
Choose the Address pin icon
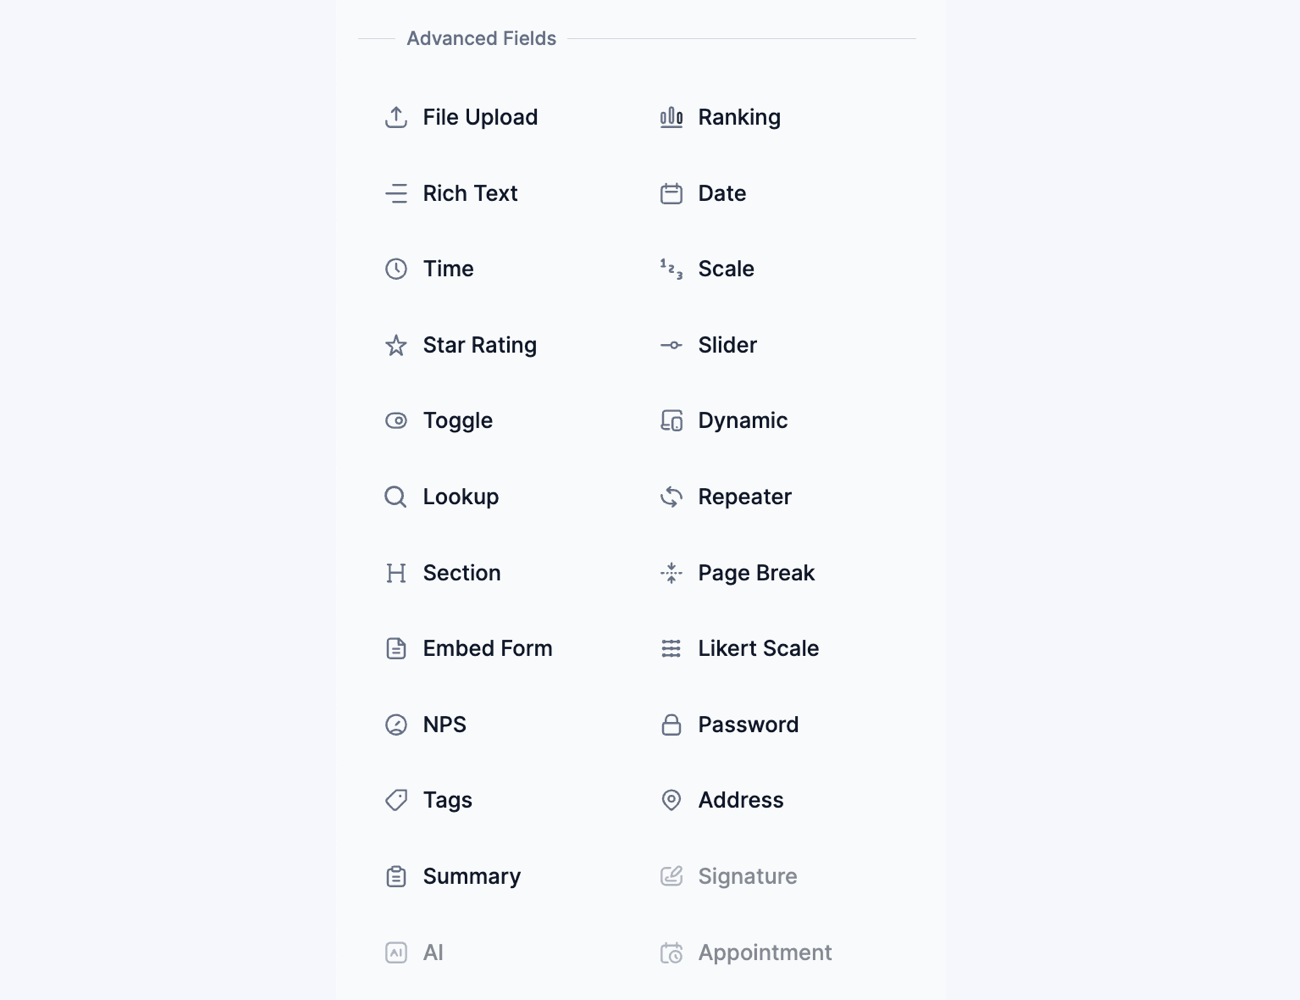point(671,800)
